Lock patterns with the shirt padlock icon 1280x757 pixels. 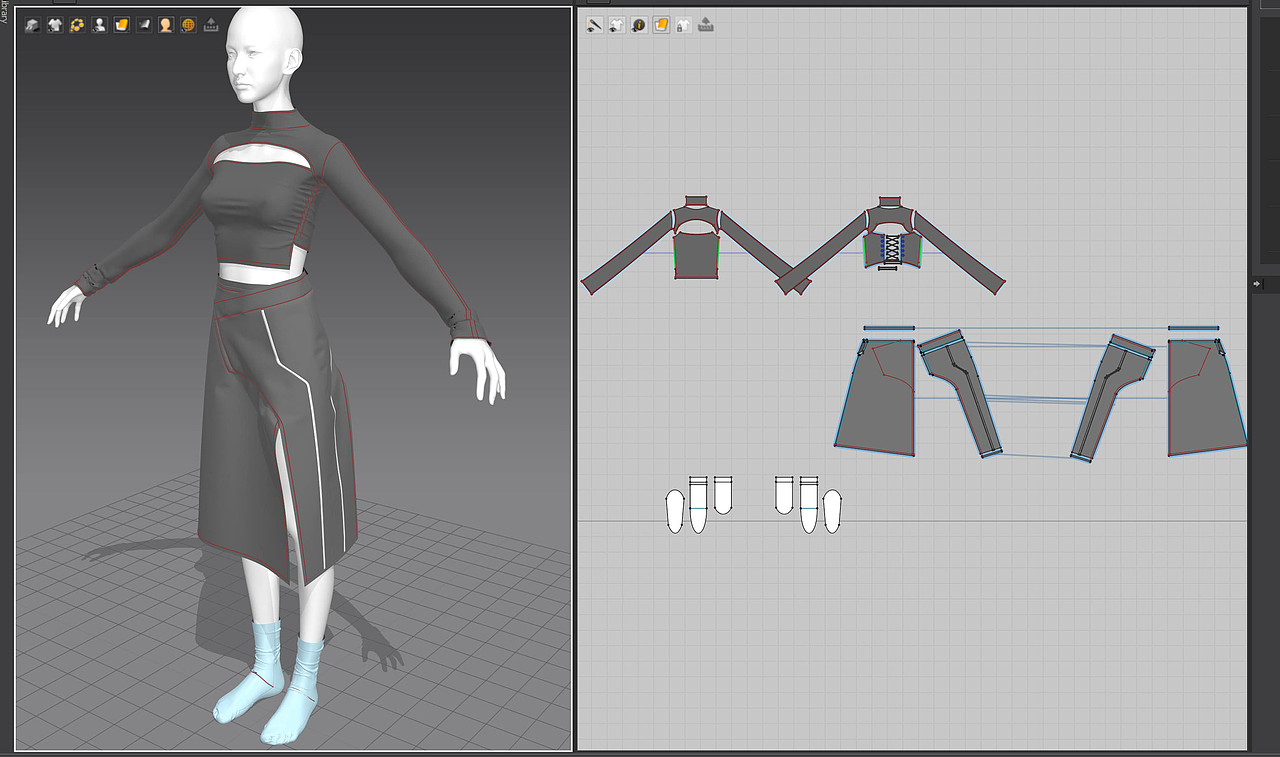click(x=683, y=25)
